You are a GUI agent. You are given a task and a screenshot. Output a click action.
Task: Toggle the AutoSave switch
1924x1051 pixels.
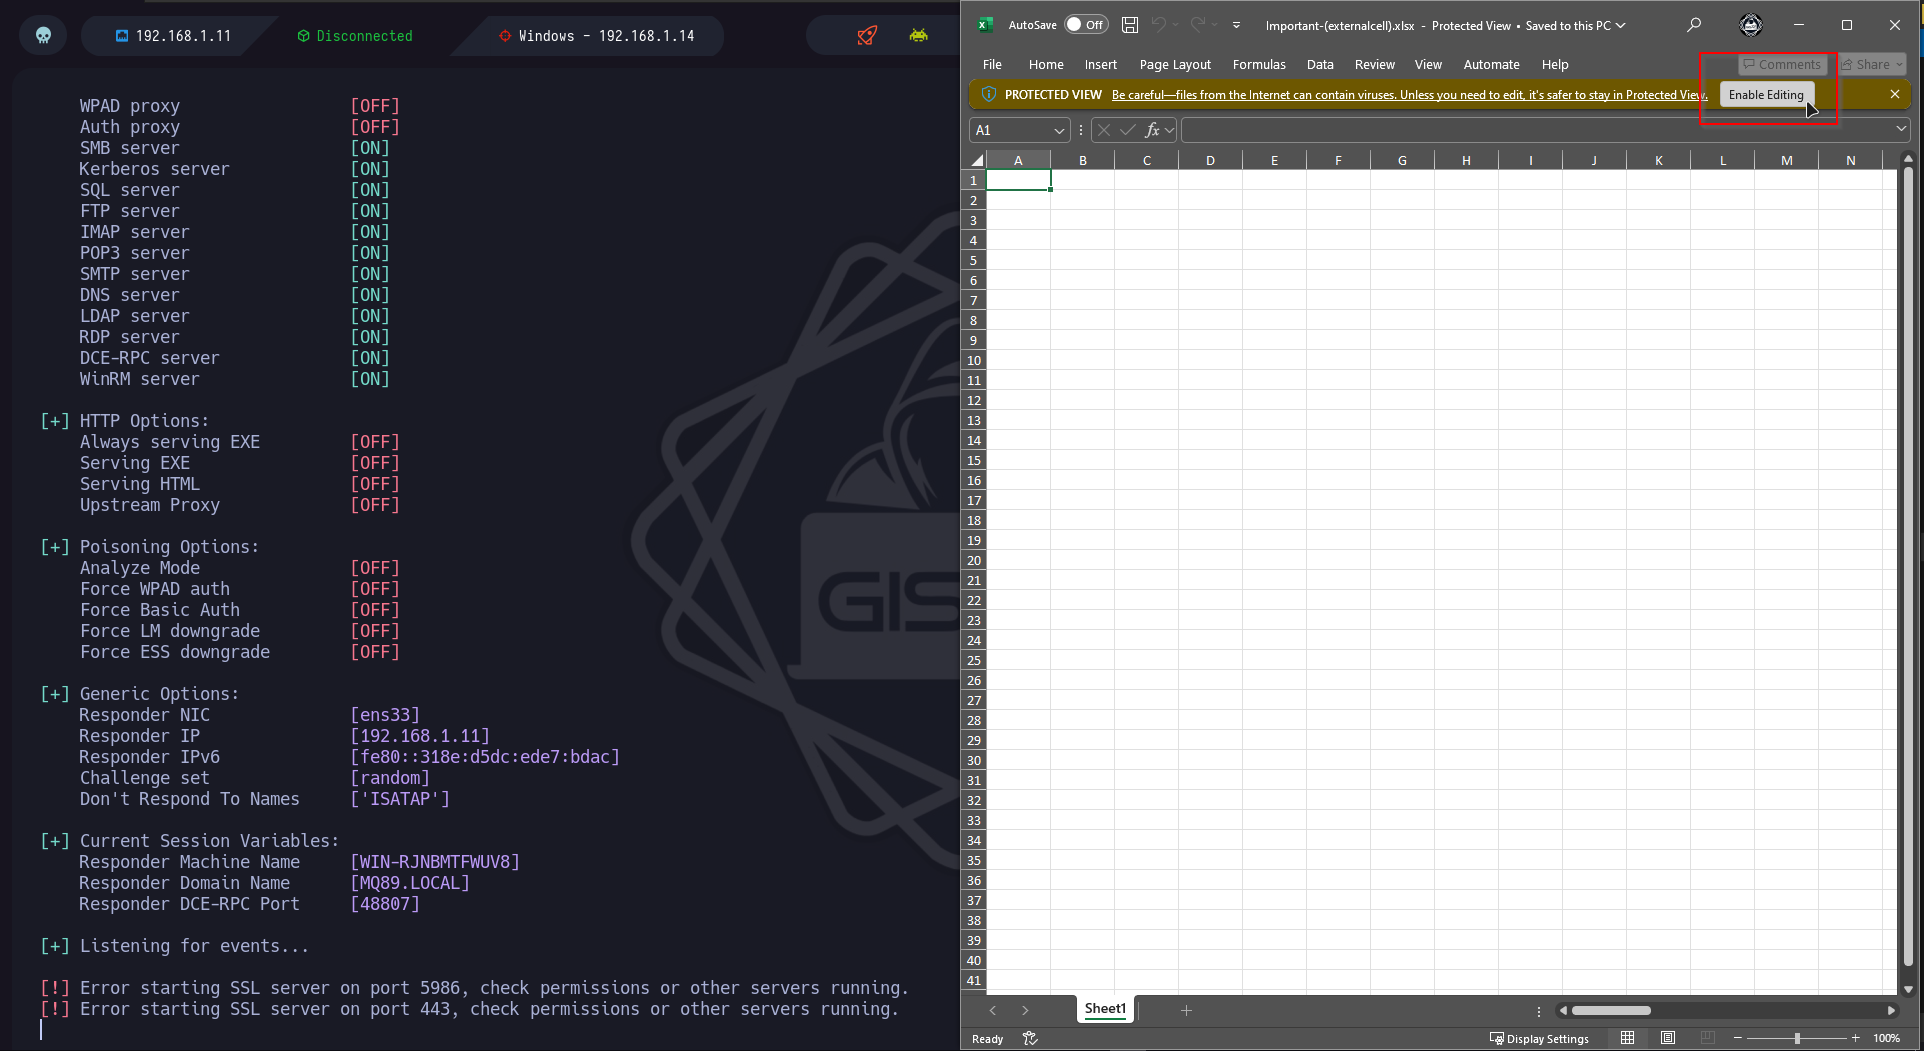(1086, 25)
